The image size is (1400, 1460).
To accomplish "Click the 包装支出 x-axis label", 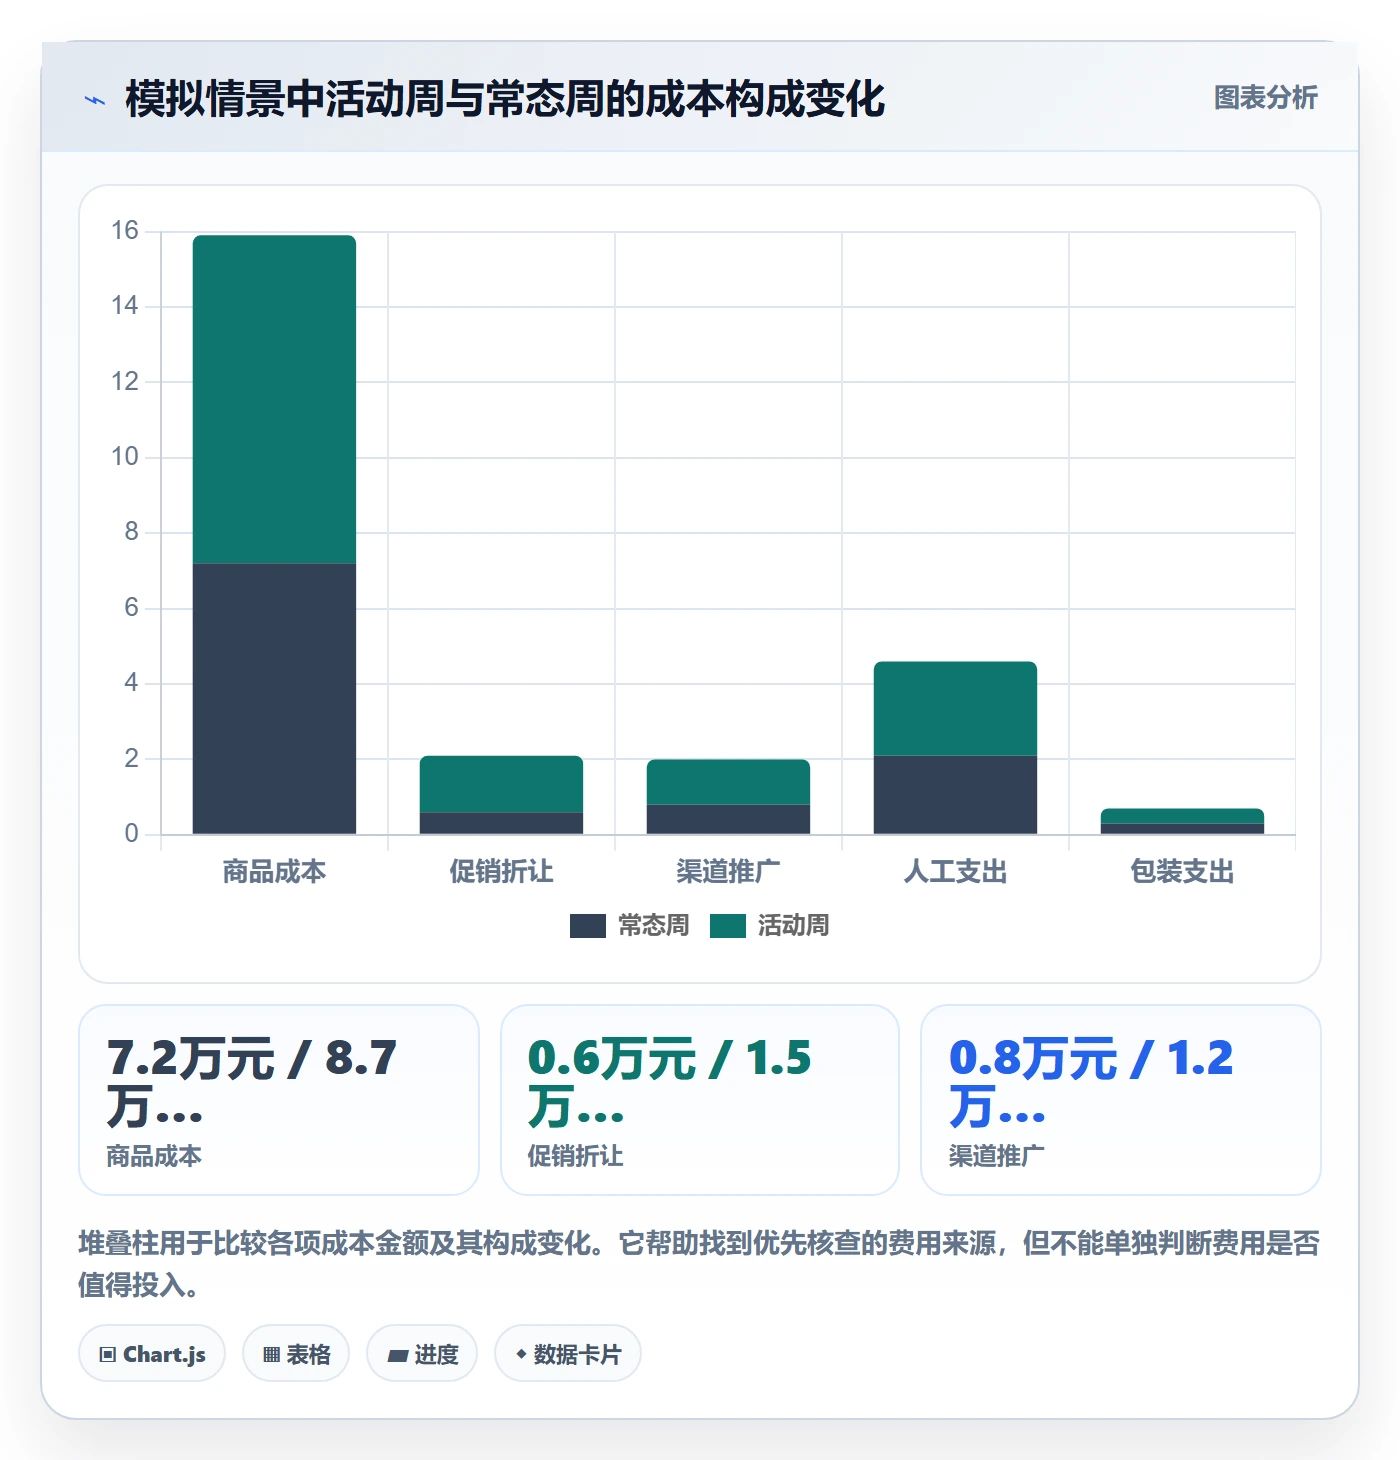I will tap(1182, 872).
